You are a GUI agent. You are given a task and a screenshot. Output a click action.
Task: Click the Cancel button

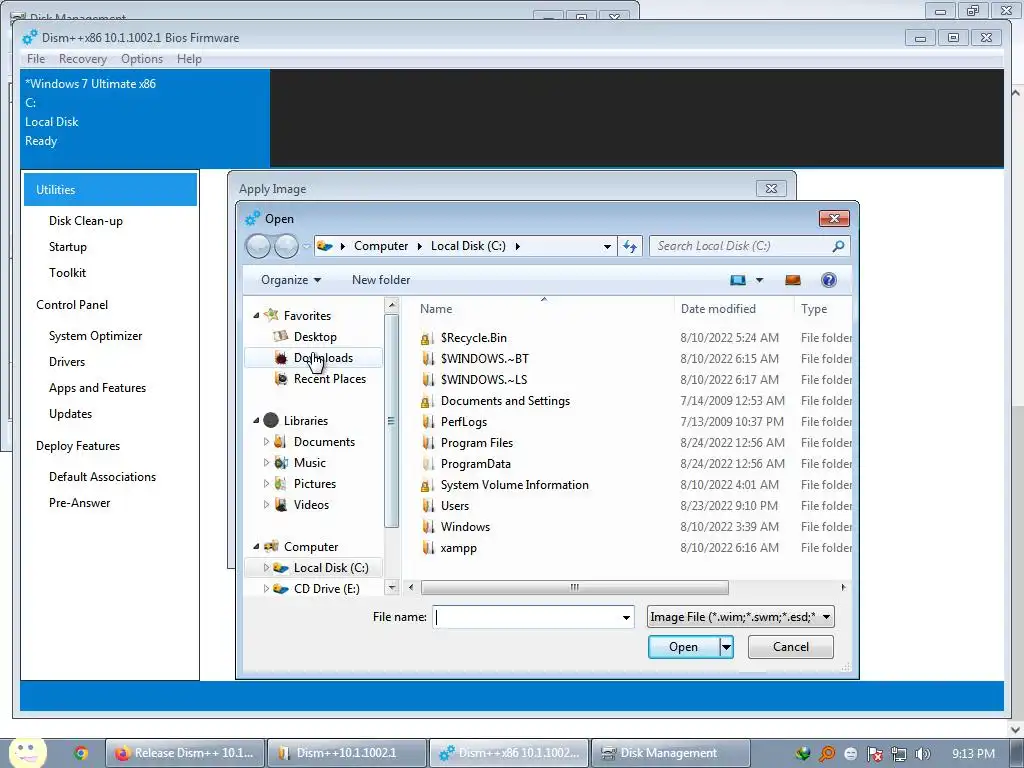[790, 647]
